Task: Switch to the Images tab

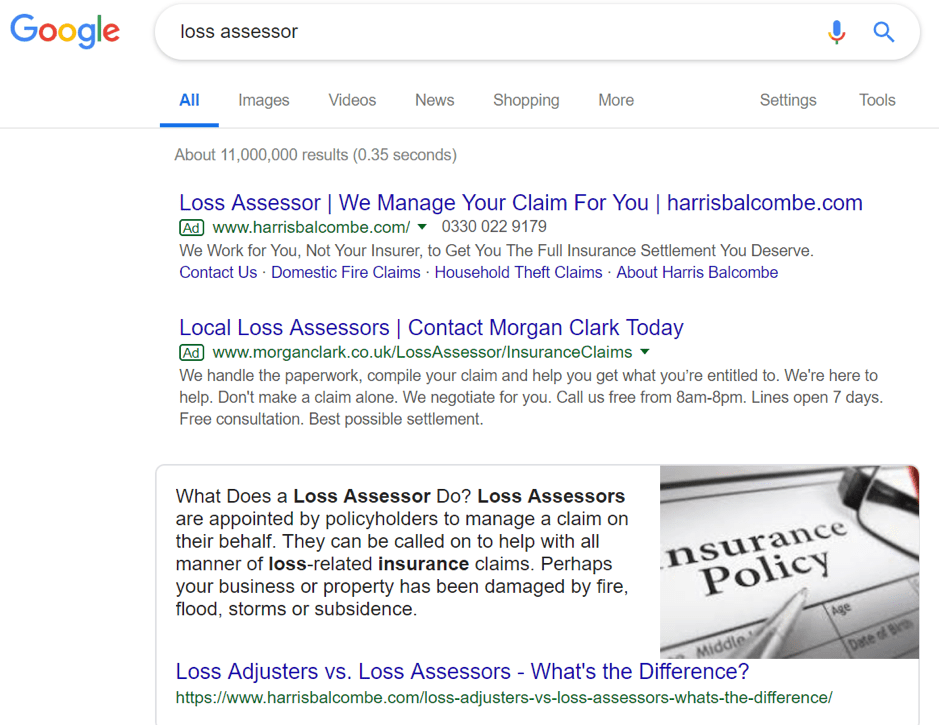Action: click(x=263, y=100)
